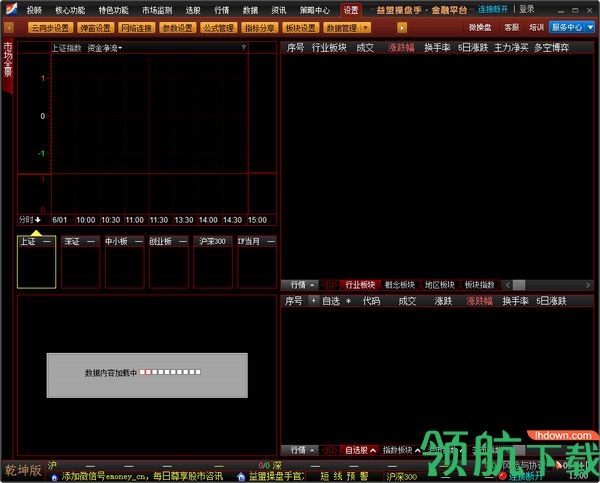
Task: Open the 策略中心 menu
Action: tap(315, 10)
